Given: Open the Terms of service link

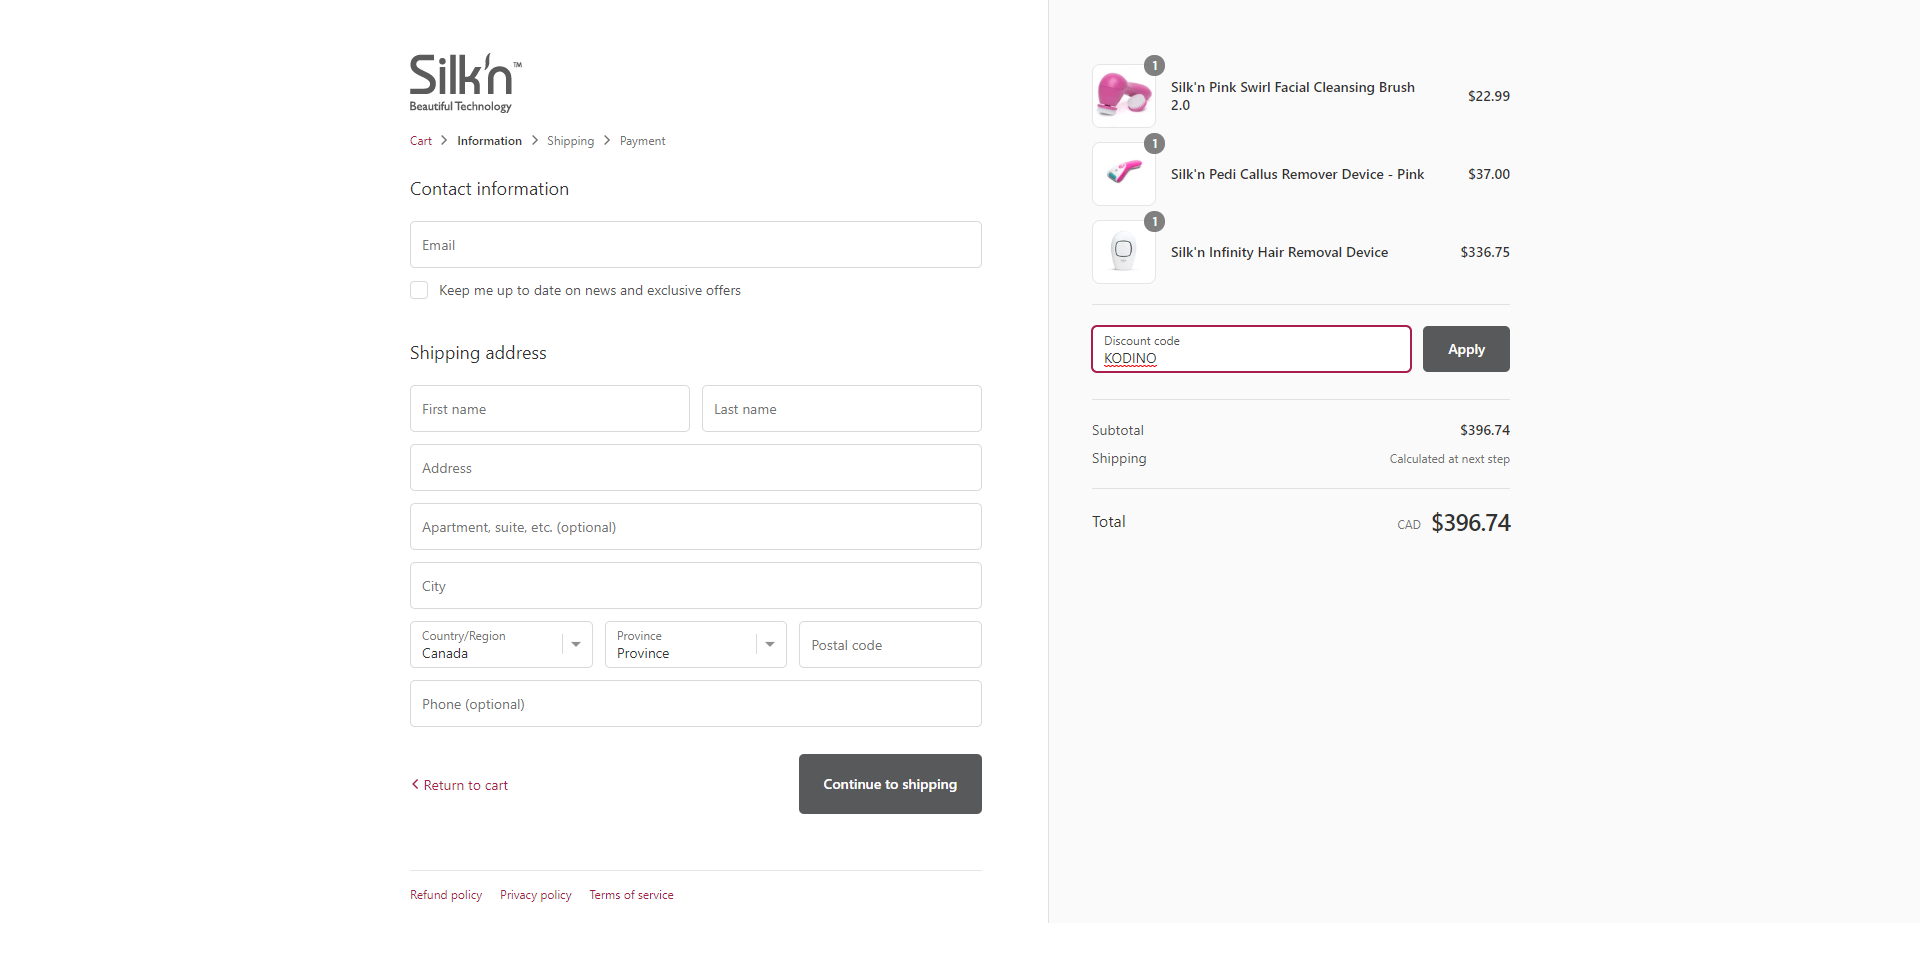Looking at the screenshot, I should click(x=631, y=895).
